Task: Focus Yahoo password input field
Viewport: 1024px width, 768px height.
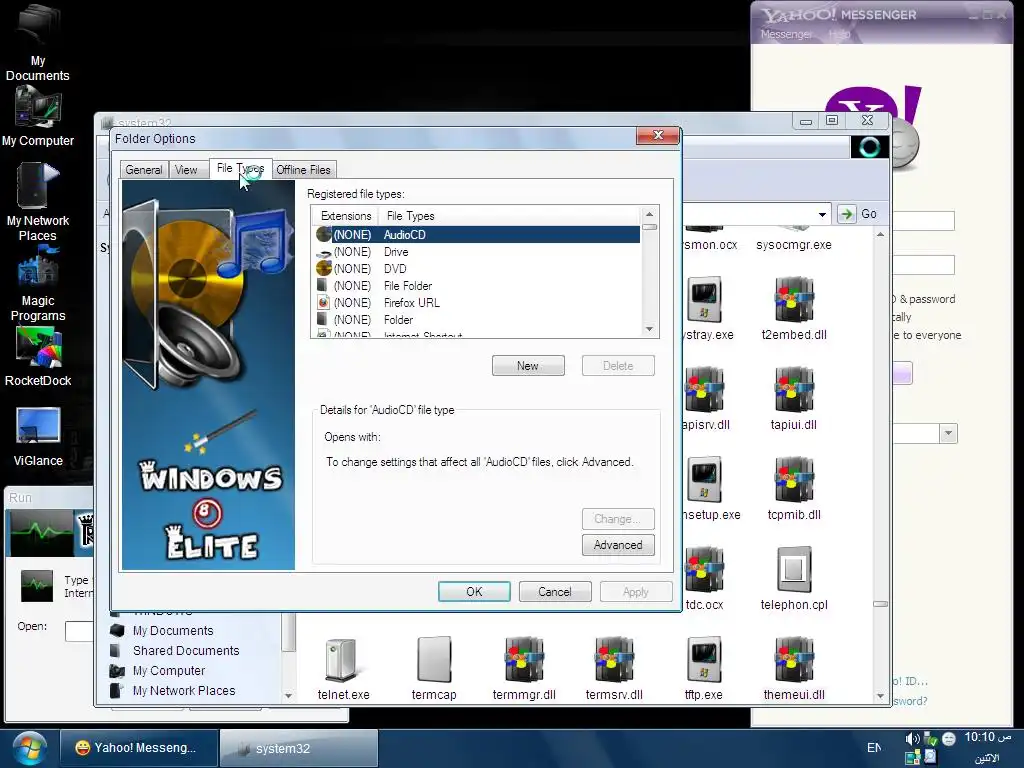Action: 923,265
